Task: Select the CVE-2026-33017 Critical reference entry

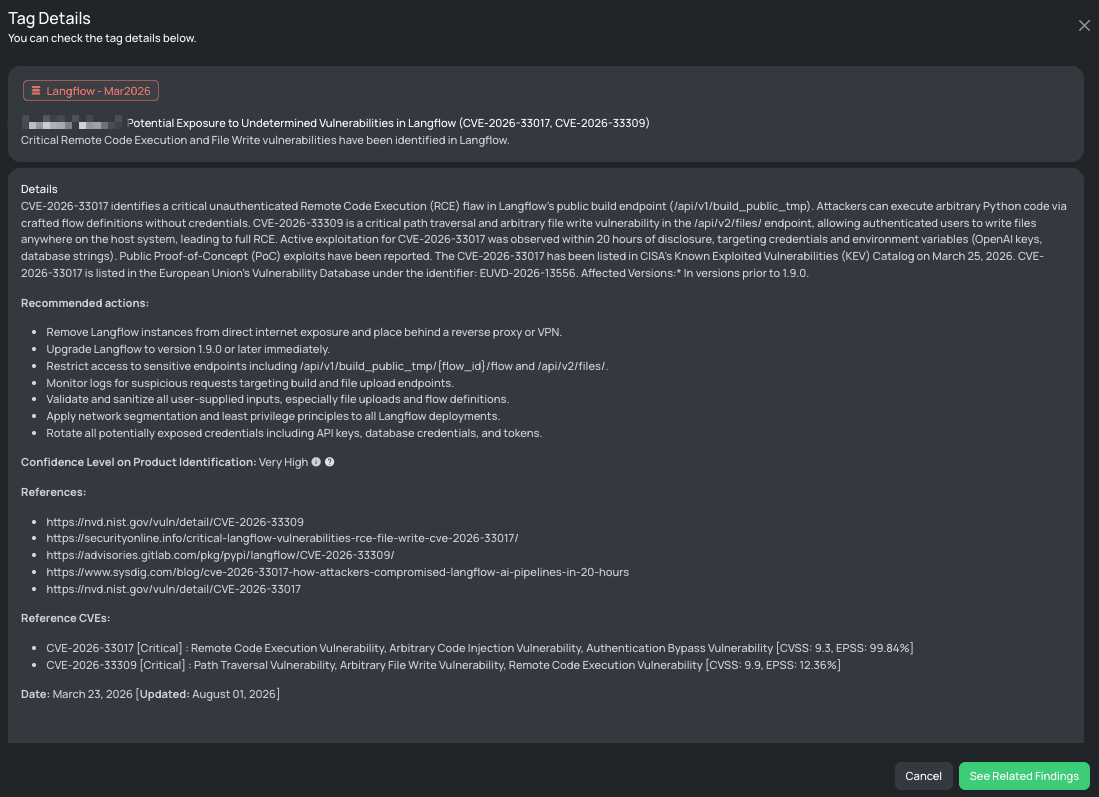Action: (479, 648)
